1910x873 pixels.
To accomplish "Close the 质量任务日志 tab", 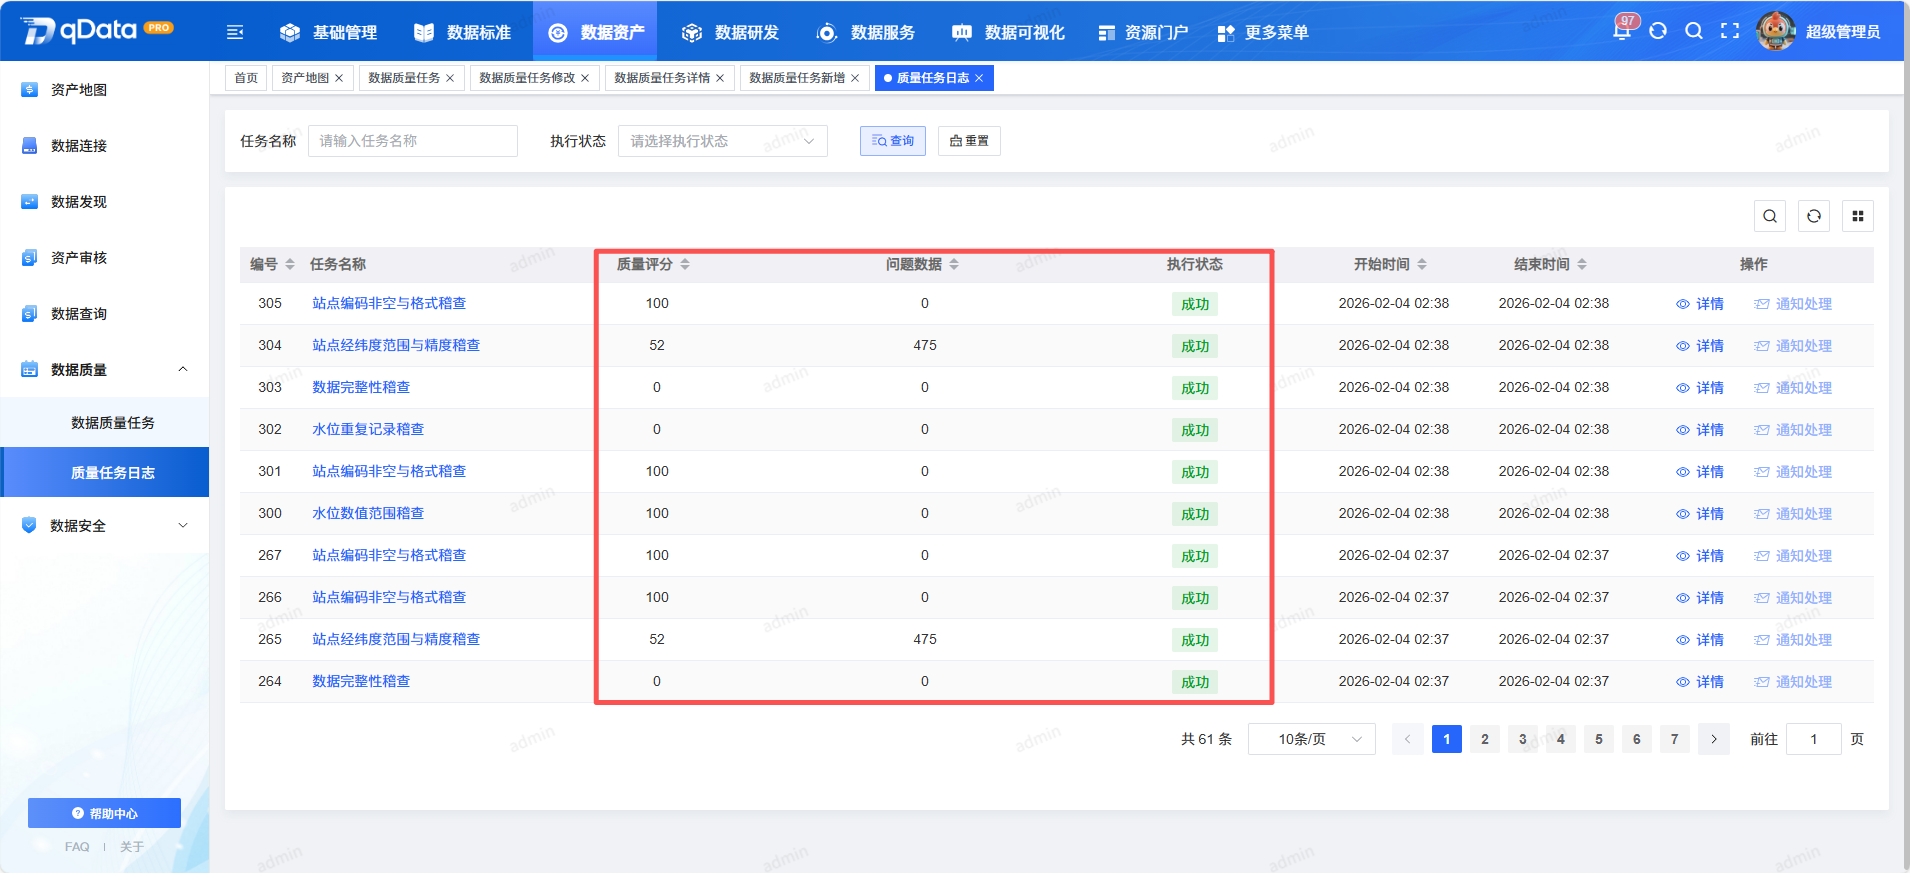I will click(x=979, y=78).
